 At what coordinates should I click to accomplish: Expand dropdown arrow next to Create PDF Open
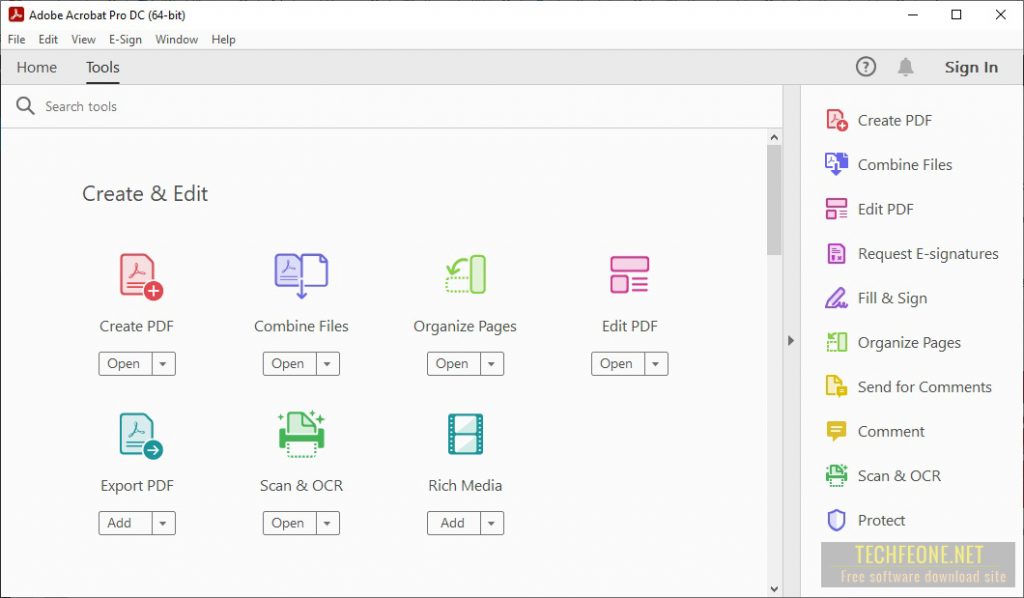tap(164, 364)
